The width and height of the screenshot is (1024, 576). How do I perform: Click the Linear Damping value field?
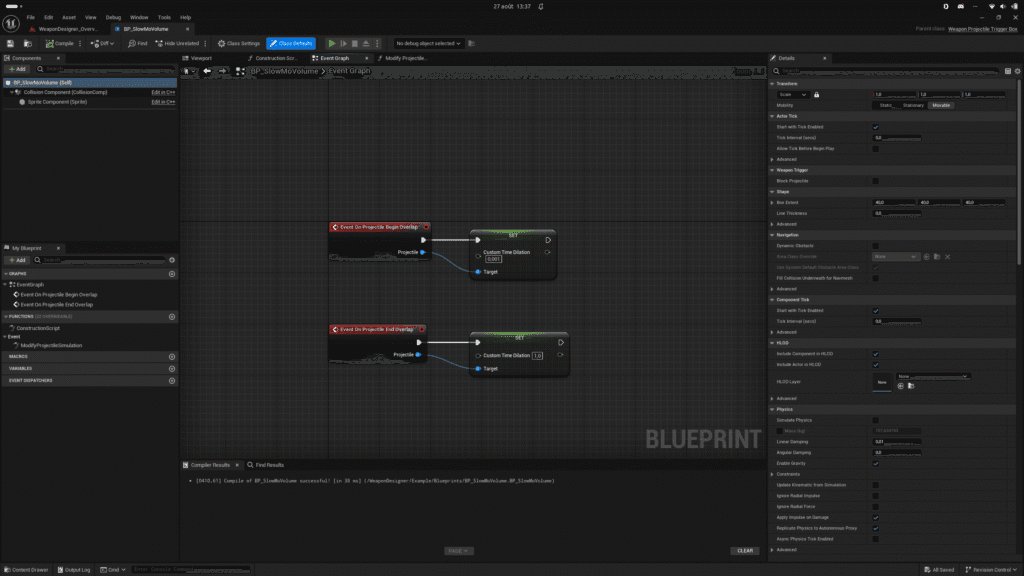(x=897, y=442)
